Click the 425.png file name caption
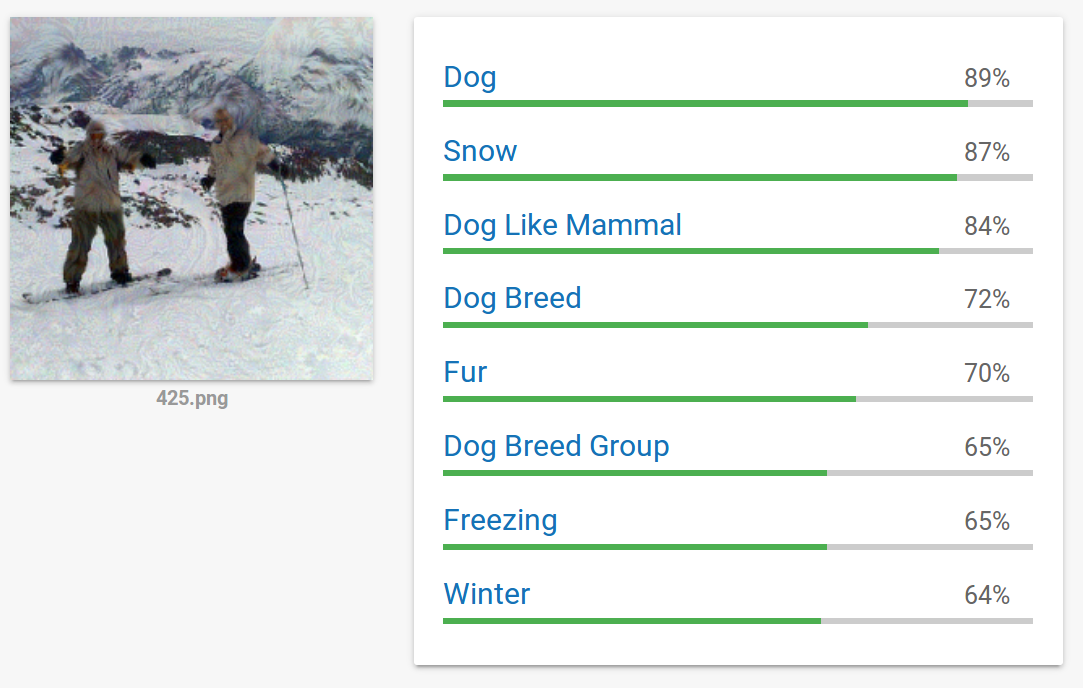 [191, 399]
